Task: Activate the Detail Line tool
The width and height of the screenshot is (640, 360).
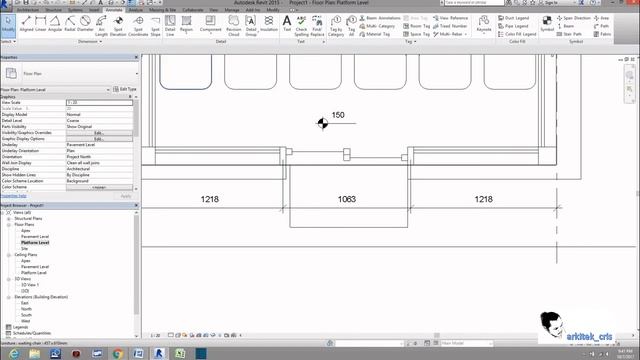Action: click(170, 26)
